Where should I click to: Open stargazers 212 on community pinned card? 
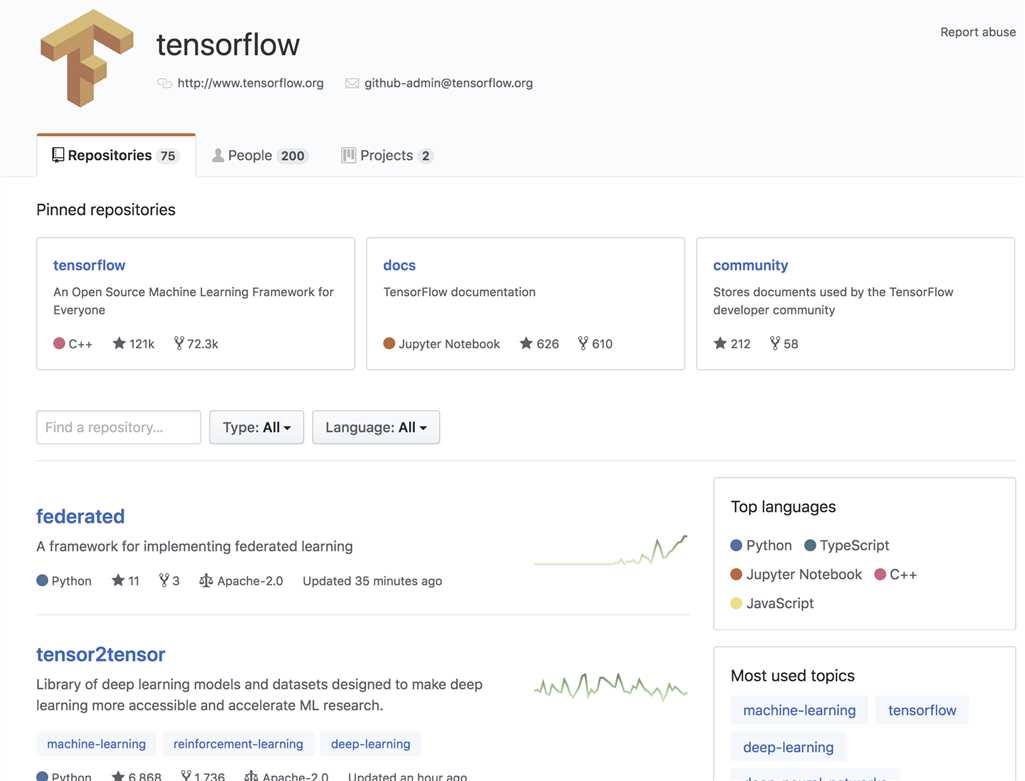pyautogui.click(x=732, y=343)
